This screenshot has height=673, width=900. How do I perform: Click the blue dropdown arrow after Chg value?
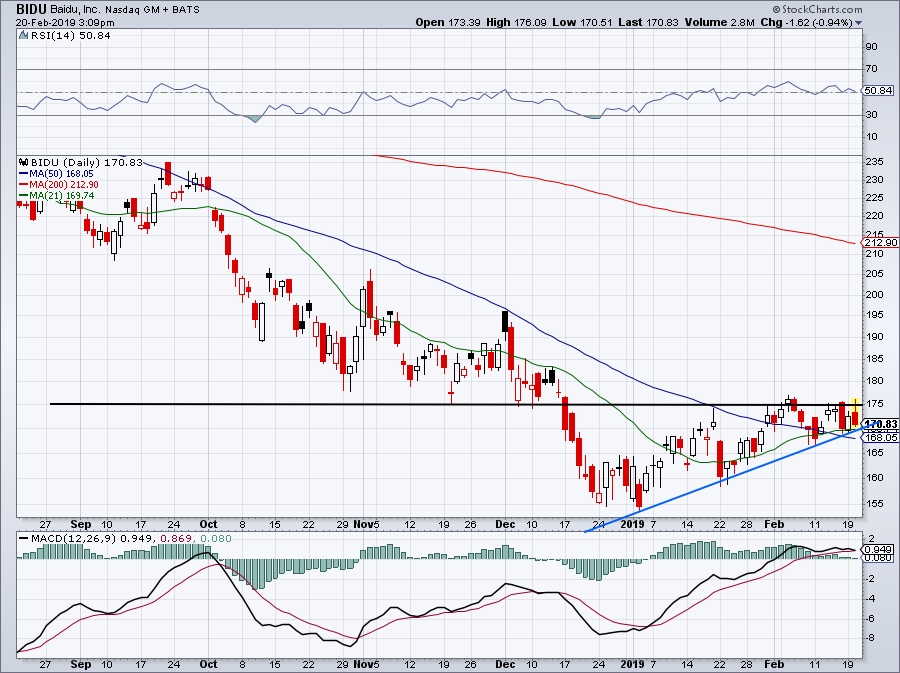(x=859, y=23)
